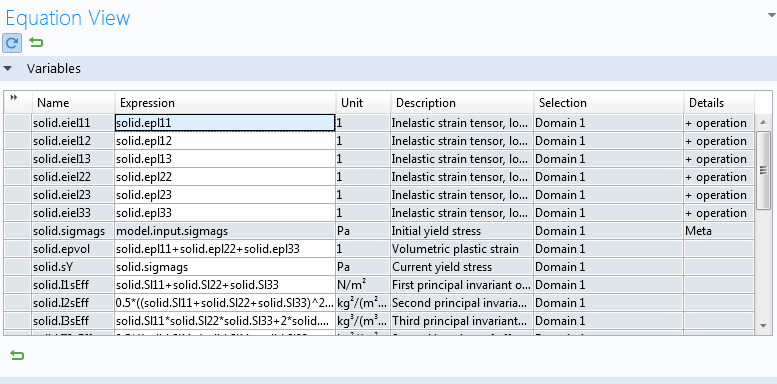Viewport: 777px width, 384px height.
Task: Click the Refresh equations icon
Action: [x=12, y=43]
